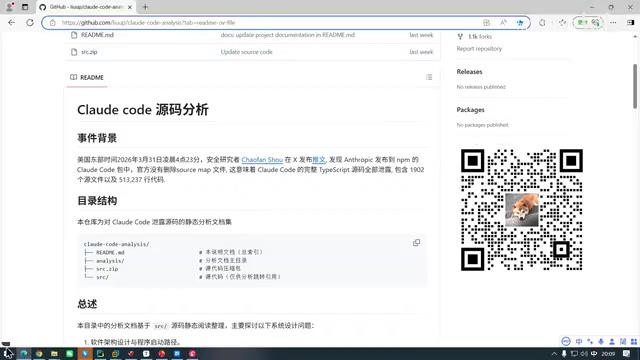Close the GitHub claude-code-analysis tab
Image resolution: width=640 pixels, height=360 pixels.
pyautogui.click(x=130, y=7)
